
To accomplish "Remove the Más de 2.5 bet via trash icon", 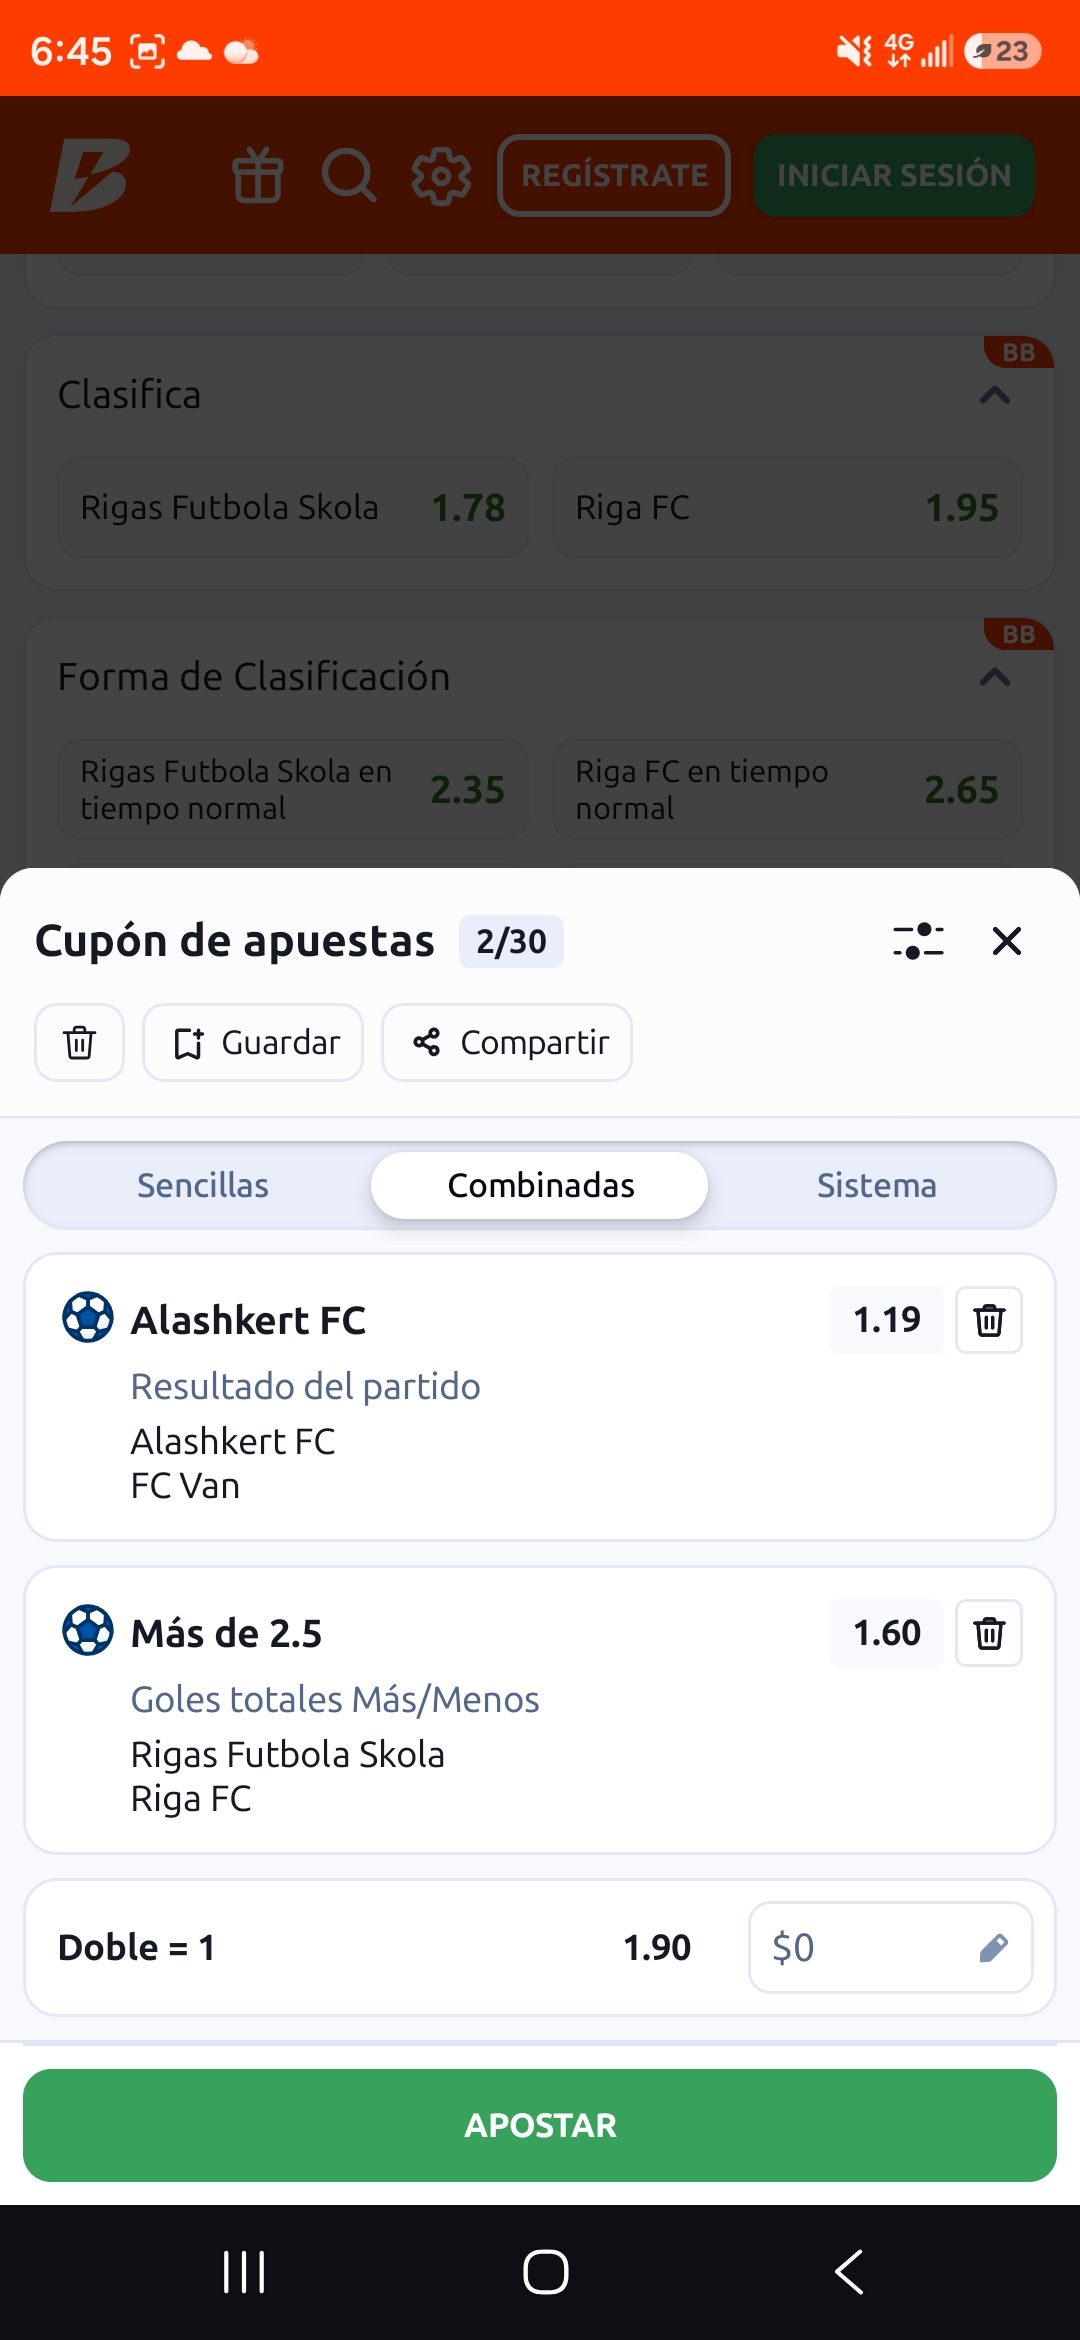I will [989, 1633].
